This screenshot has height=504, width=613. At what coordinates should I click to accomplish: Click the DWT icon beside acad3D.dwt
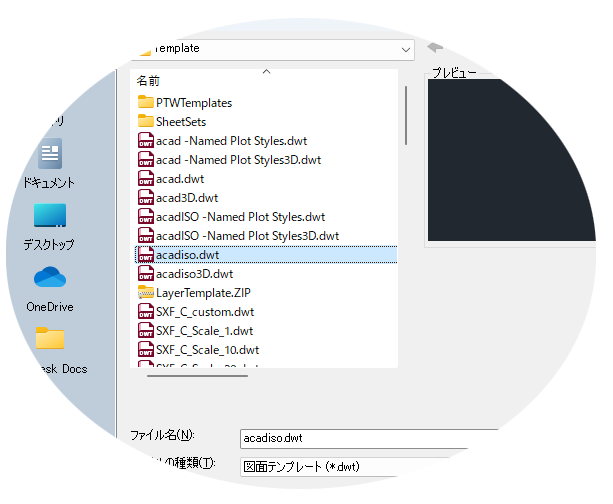point(145,197)
